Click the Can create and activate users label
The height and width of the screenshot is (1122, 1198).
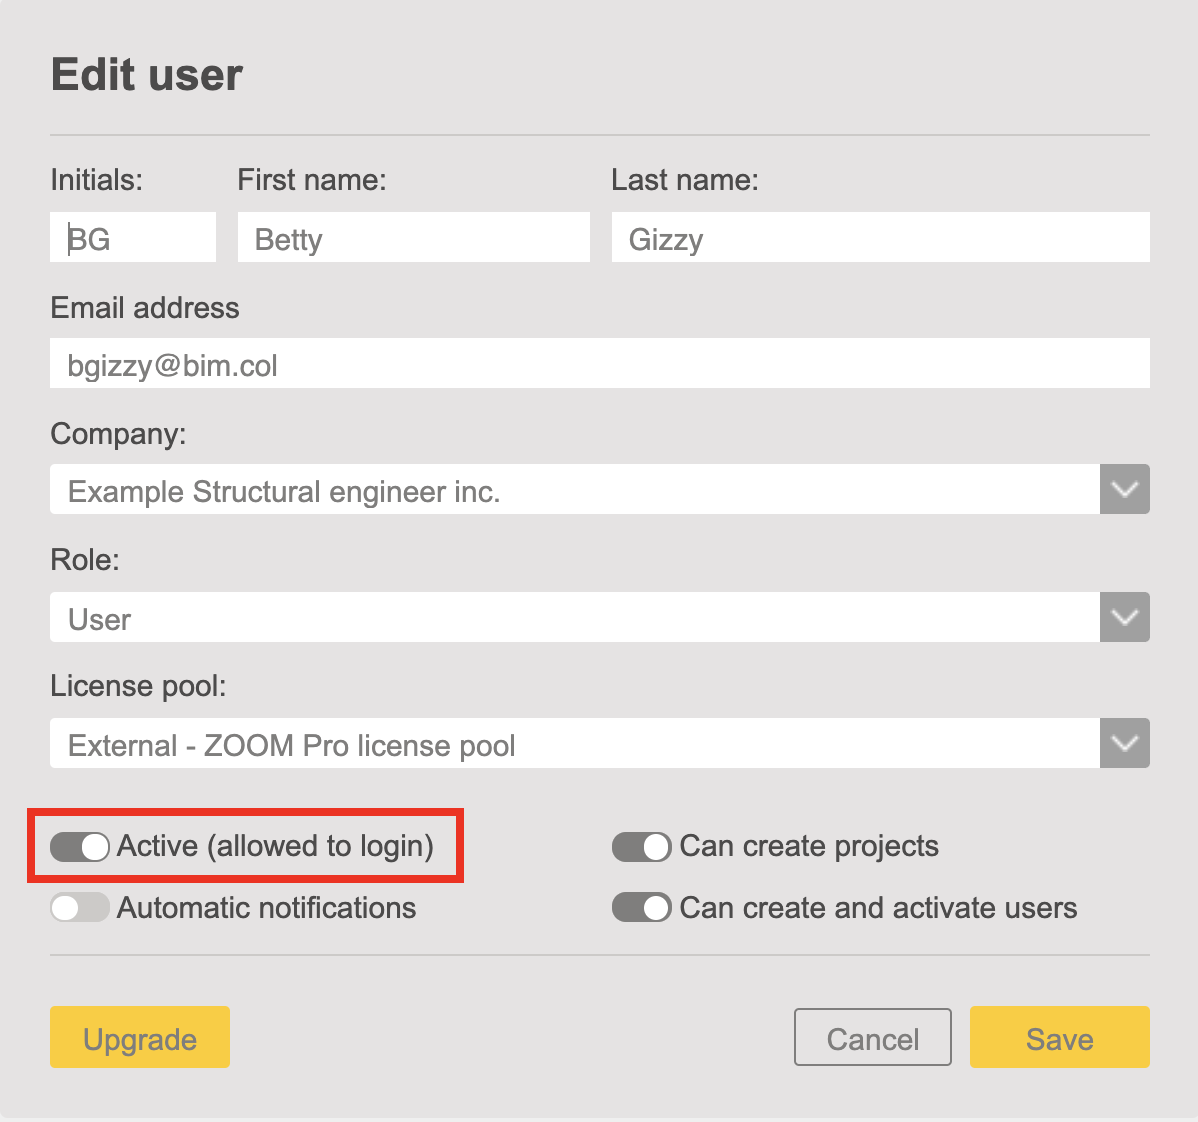point(879,907)
